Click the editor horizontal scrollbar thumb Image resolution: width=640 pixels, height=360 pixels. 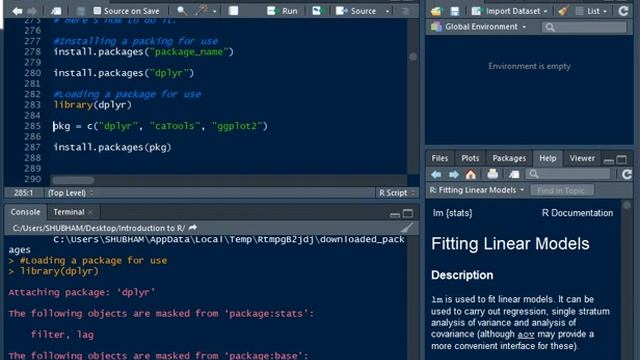[73, 180]
